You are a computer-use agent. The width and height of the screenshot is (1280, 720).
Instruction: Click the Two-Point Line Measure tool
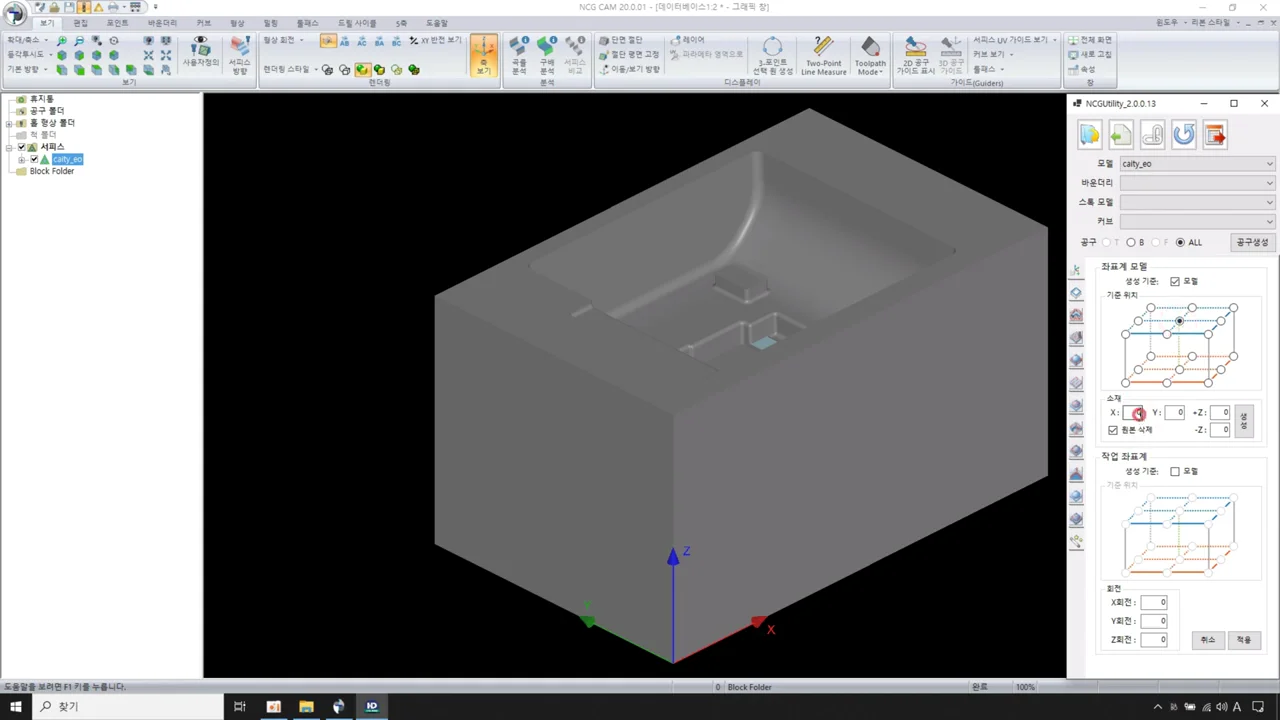[823, 56]
